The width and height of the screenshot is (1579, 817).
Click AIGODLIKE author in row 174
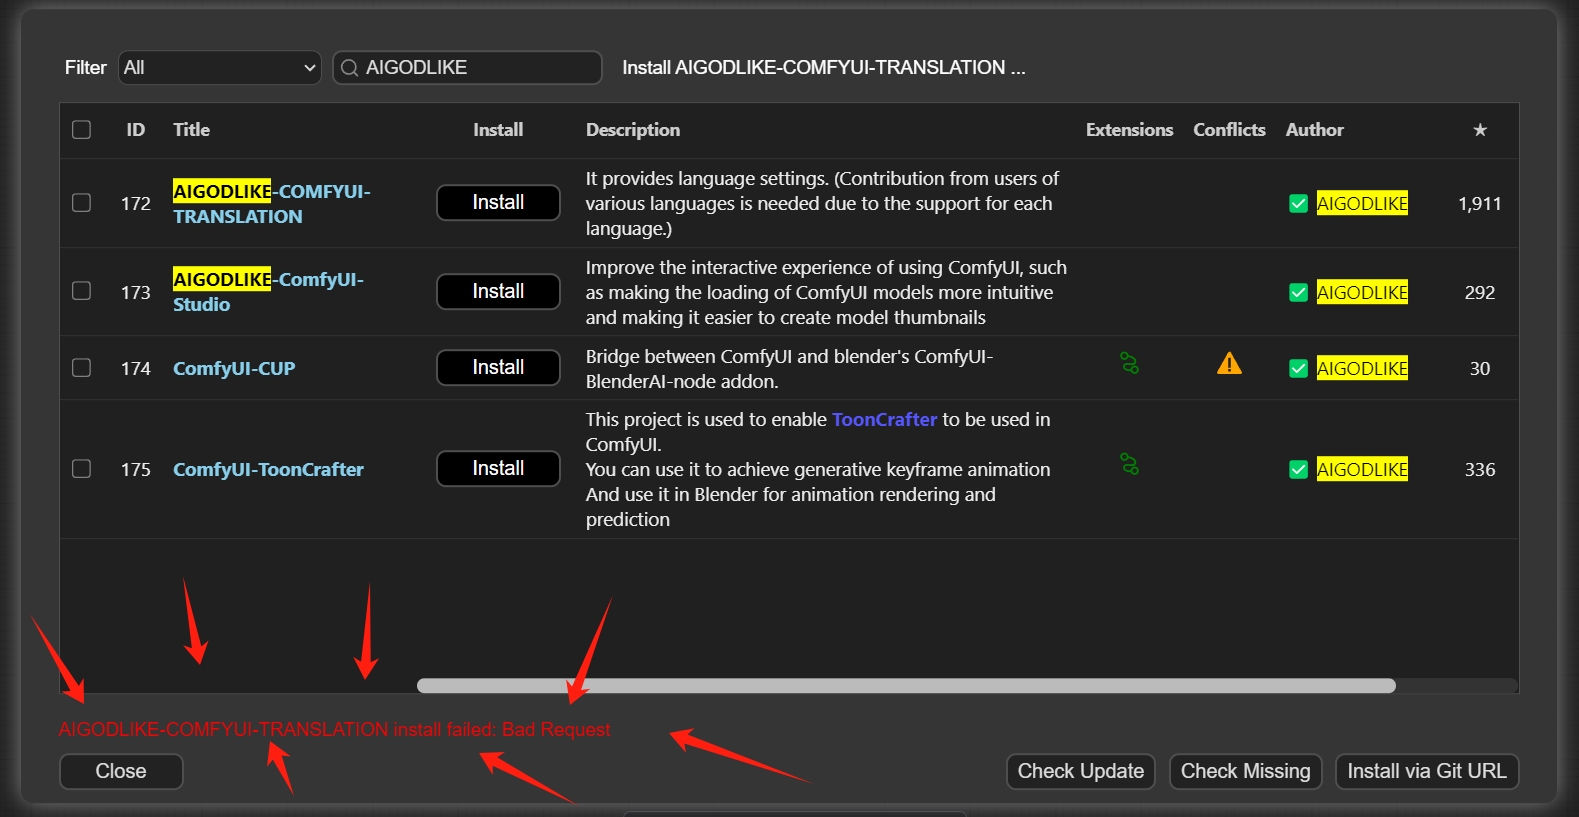[1362, 369]
